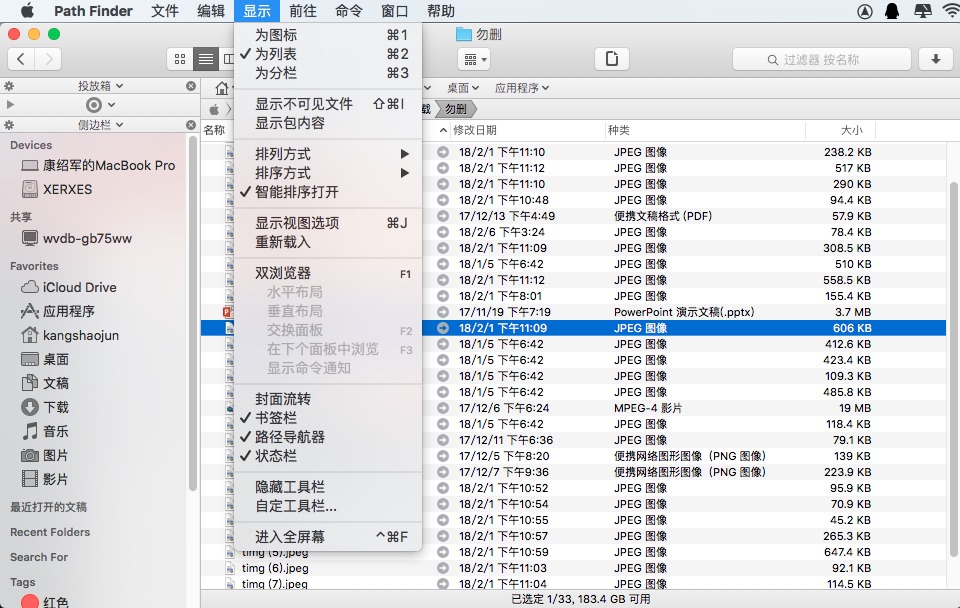Switch to icon view in the toolbar
This screenshot has width=960, height=608.
(x=181, y=58)
